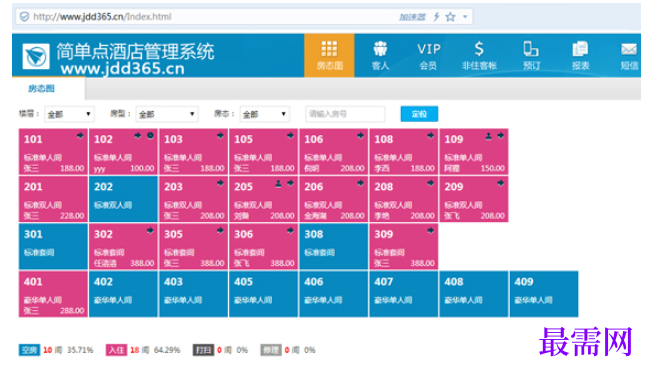Click the arrow icon on room 306

point(291,231)
